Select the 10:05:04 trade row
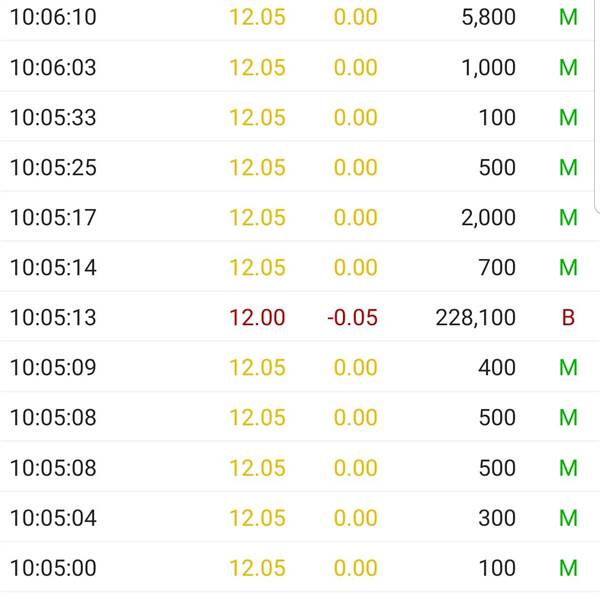 coord(297,517)
